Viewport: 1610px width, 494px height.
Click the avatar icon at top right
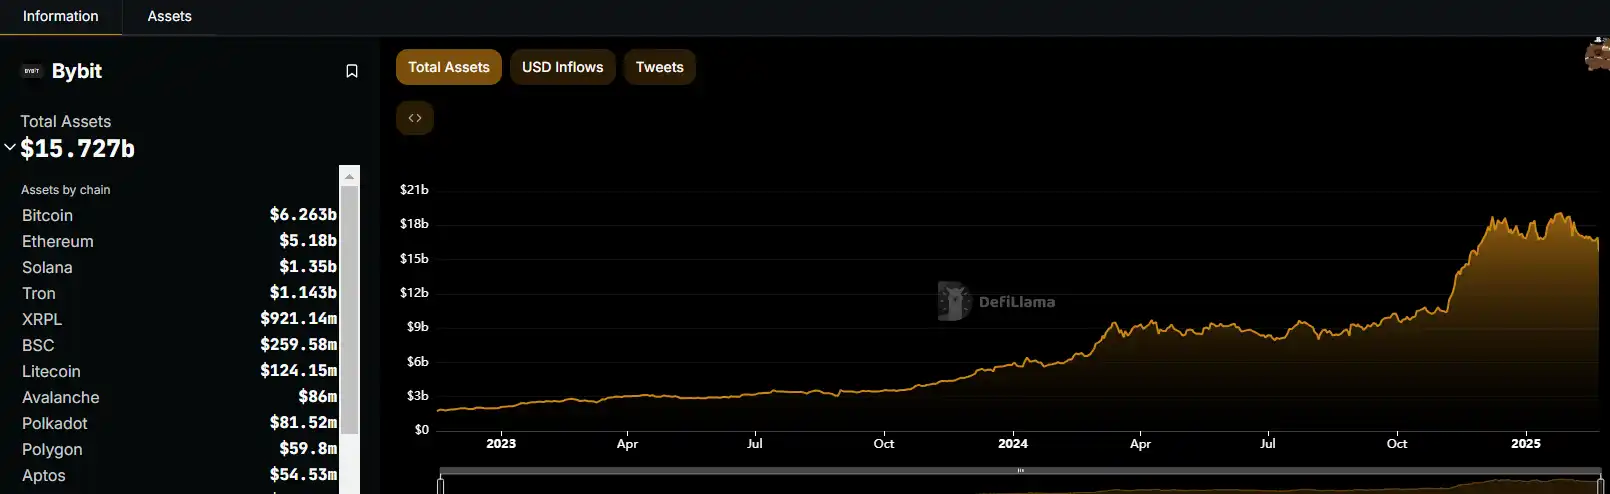tap(1597, 55)
